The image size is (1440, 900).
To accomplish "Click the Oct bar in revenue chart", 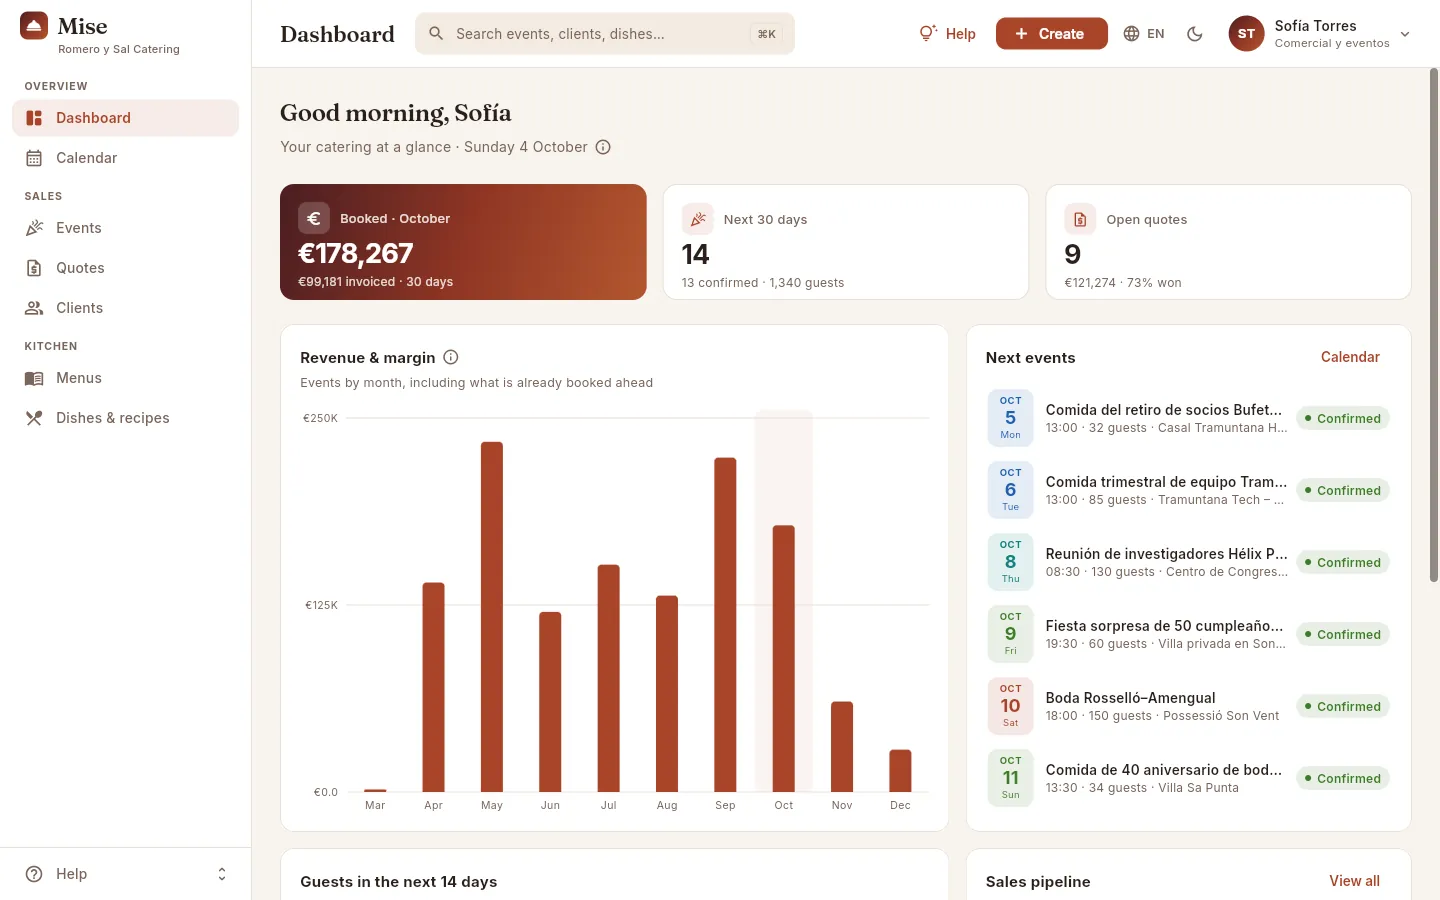I will coord(784,659).
